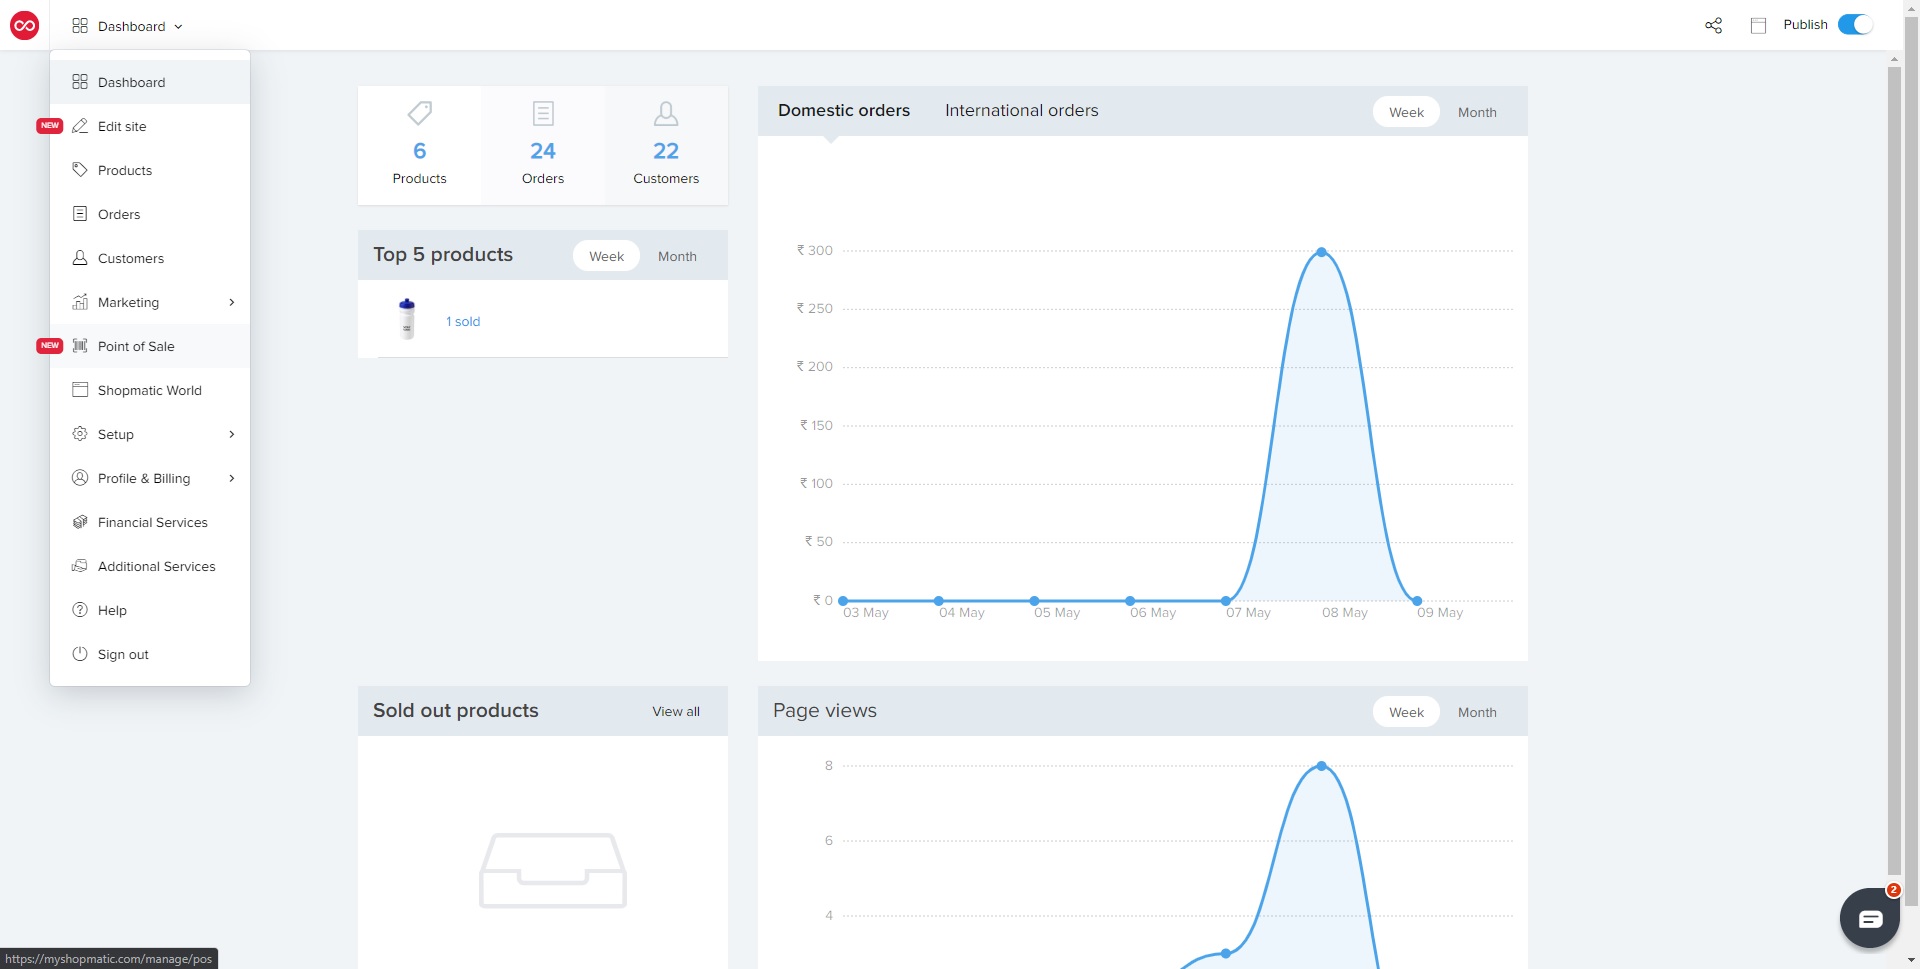Open the Dashboard dropdown in top bar
The height and width of the screenshot is (969, 1920).
point(127,26)
